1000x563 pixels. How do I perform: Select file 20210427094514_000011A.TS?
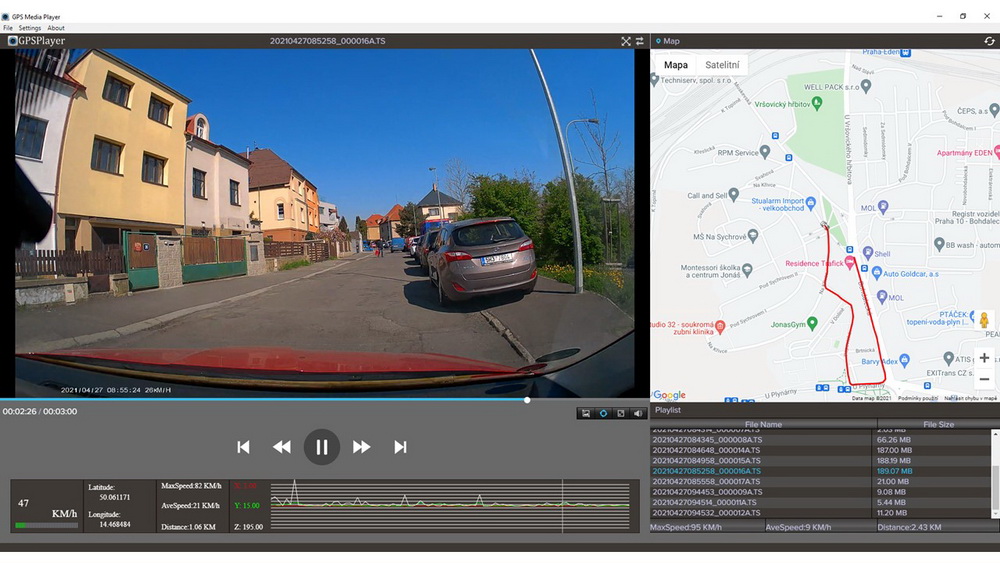[706, 502]
